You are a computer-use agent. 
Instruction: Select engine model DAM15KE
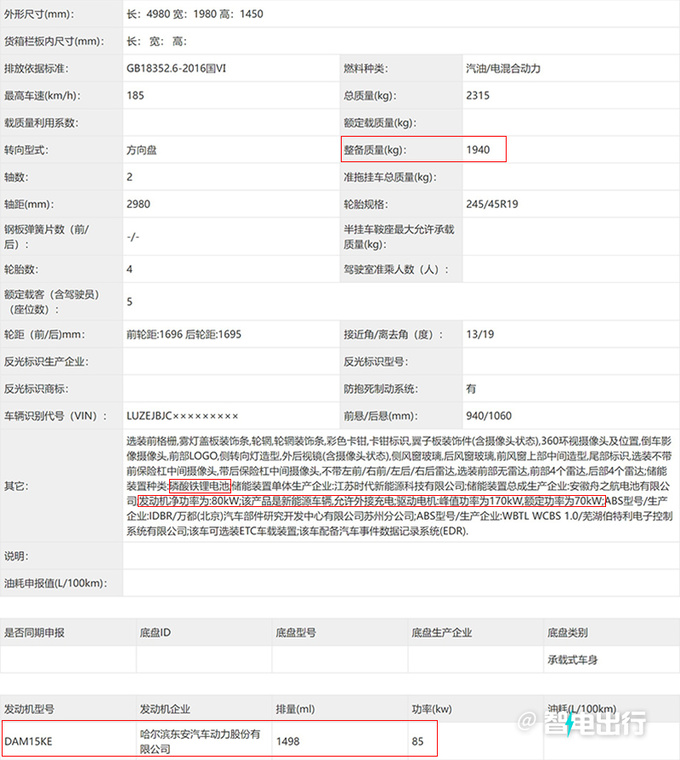click(28, 741)
